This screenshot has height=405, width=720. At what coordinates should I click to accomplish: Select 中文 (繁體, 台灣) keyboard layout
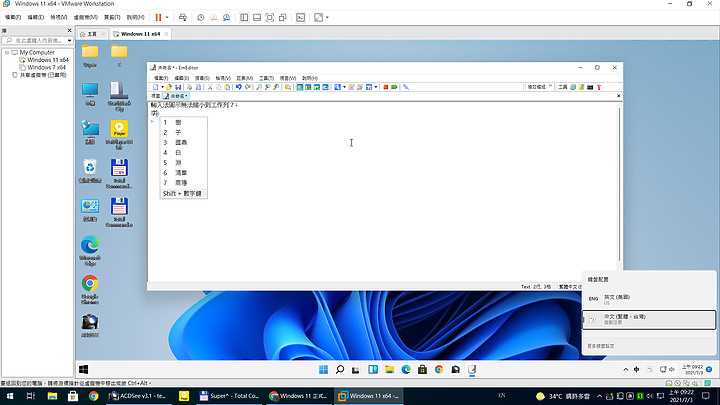click(x=649, y=319)
